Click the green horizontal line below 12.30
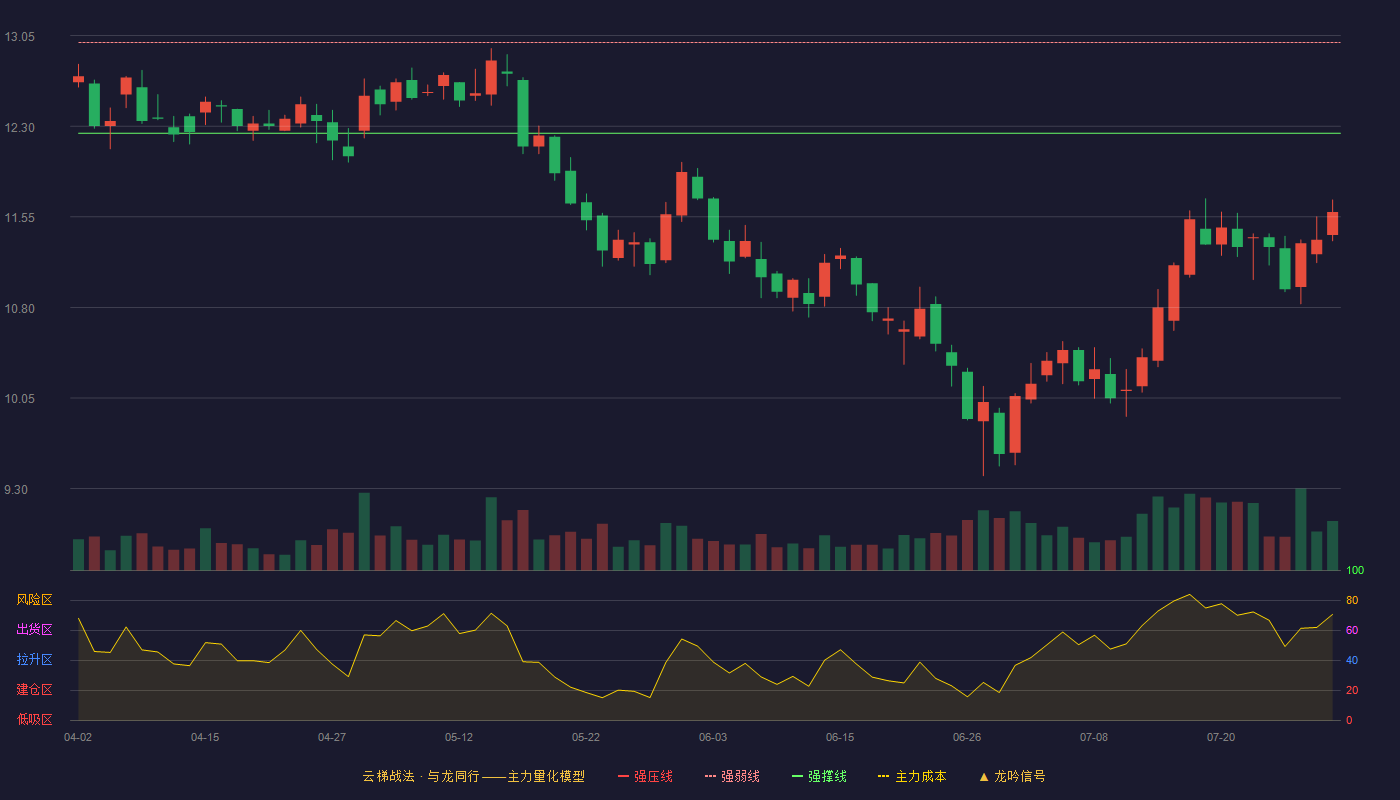Image resolution: width=1400 pixels, height=800 pixels. tap(709, 133)
